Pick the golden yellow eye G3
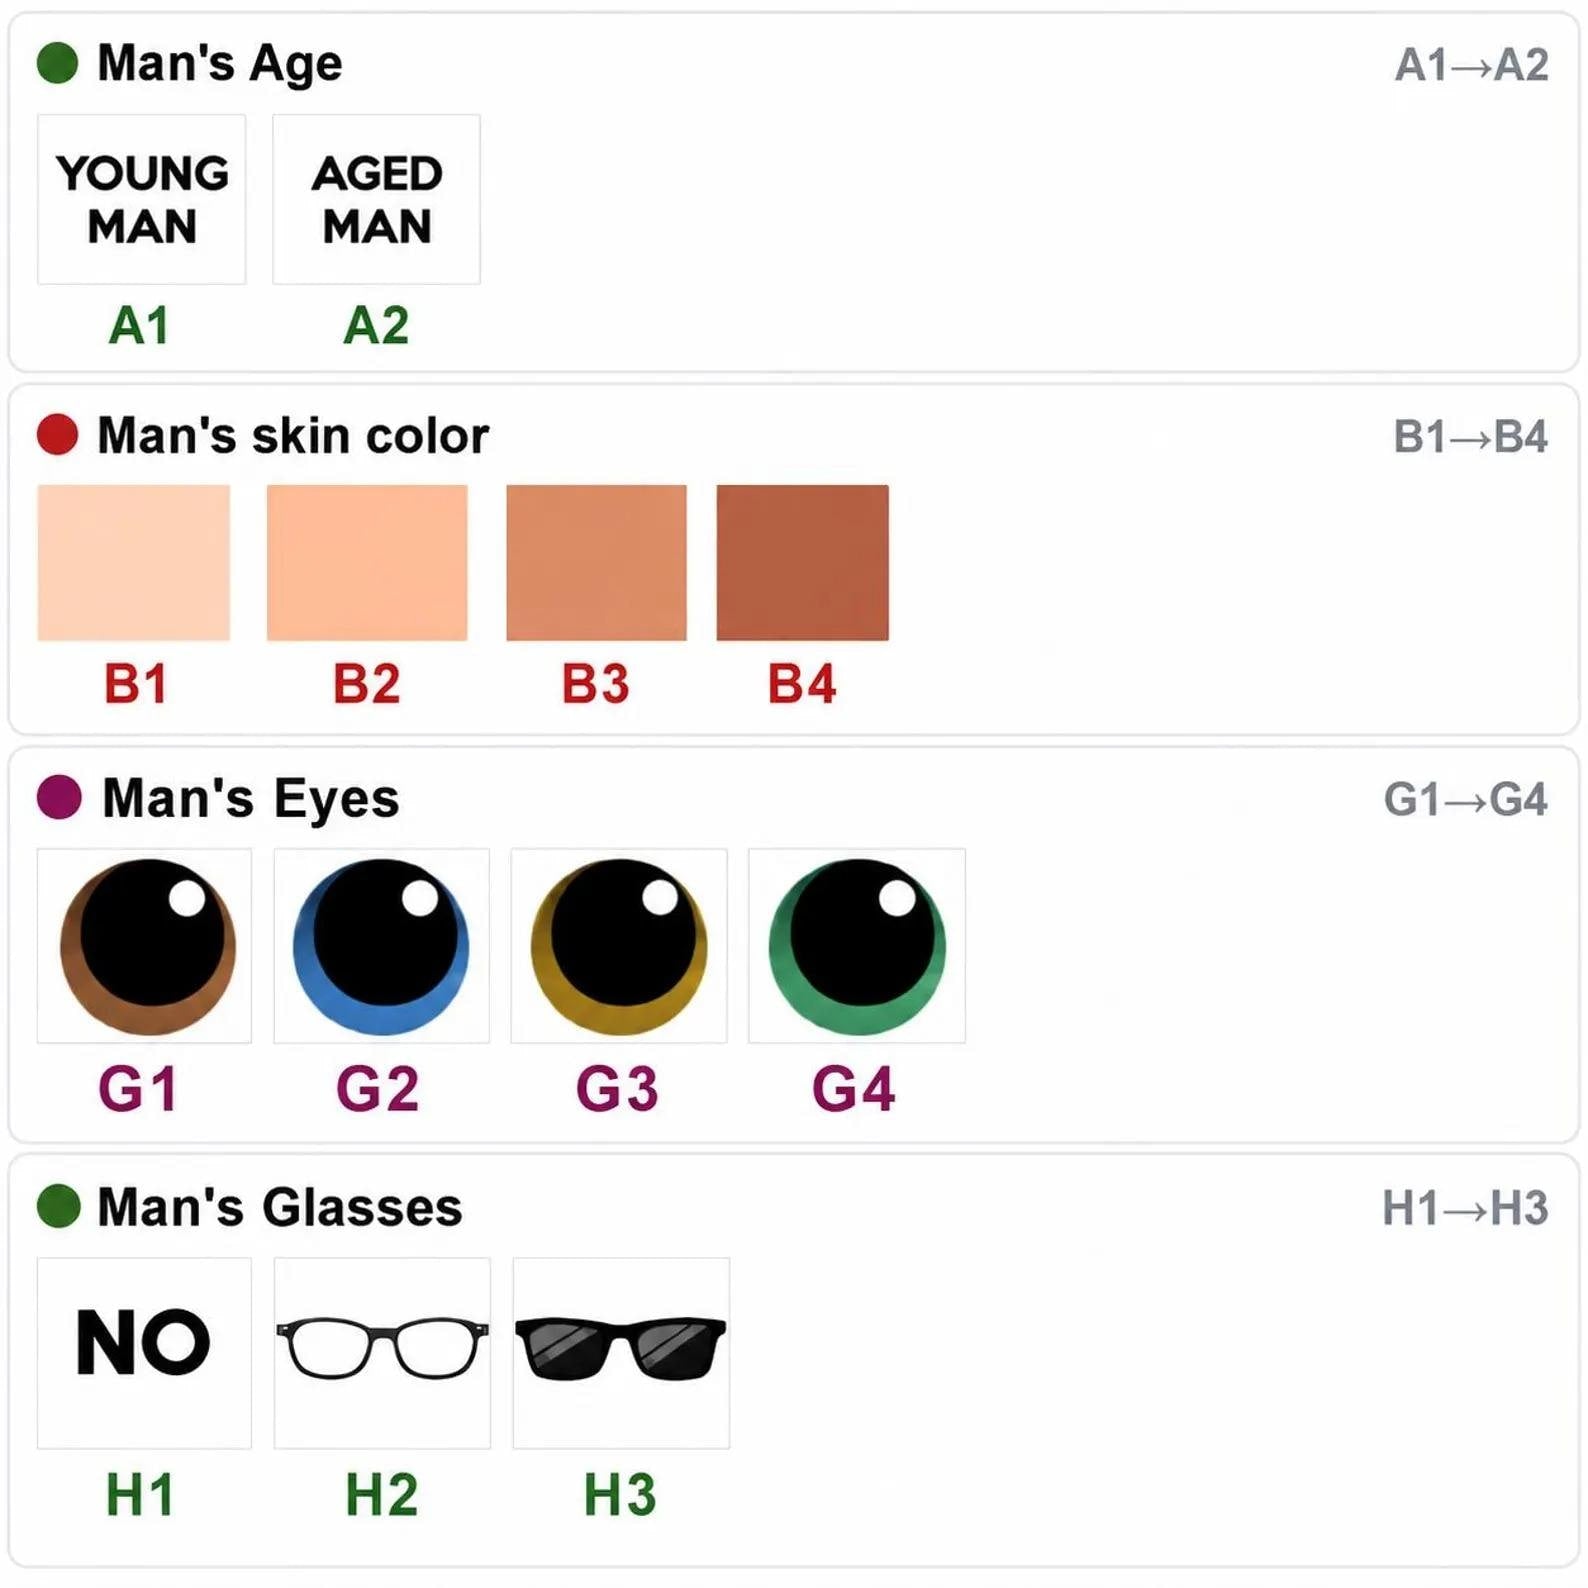This screenshot has width=1588, height=1588. (x=619, y=946)
